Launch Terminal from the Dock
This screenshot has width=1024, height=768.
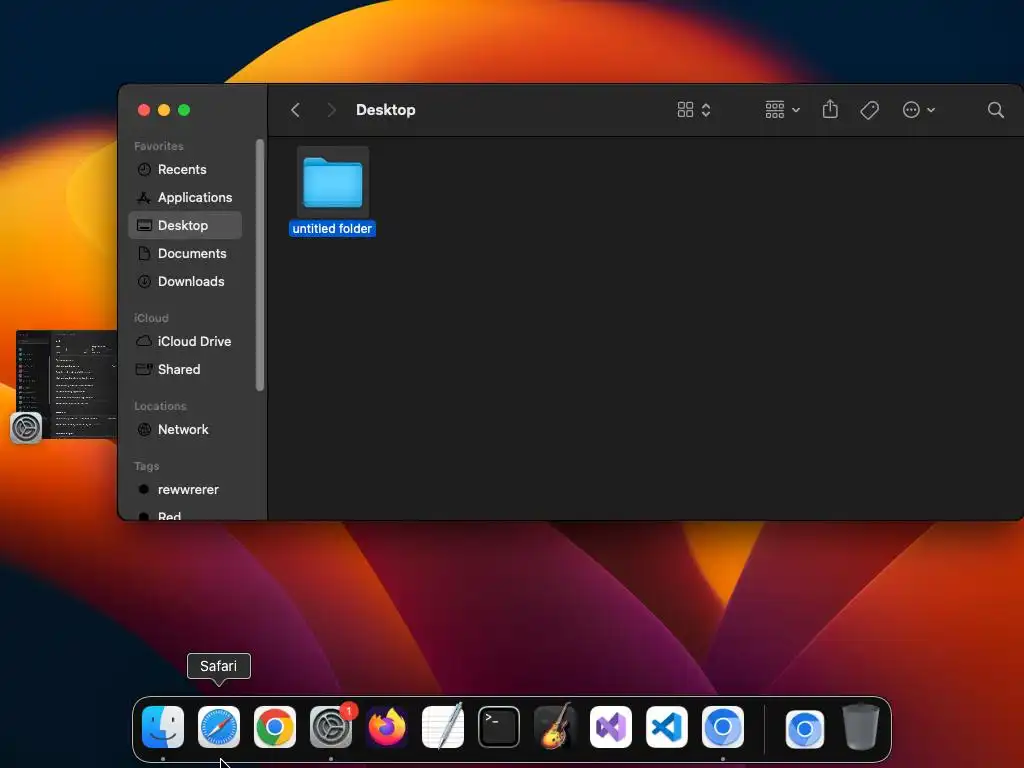point(499,727)
